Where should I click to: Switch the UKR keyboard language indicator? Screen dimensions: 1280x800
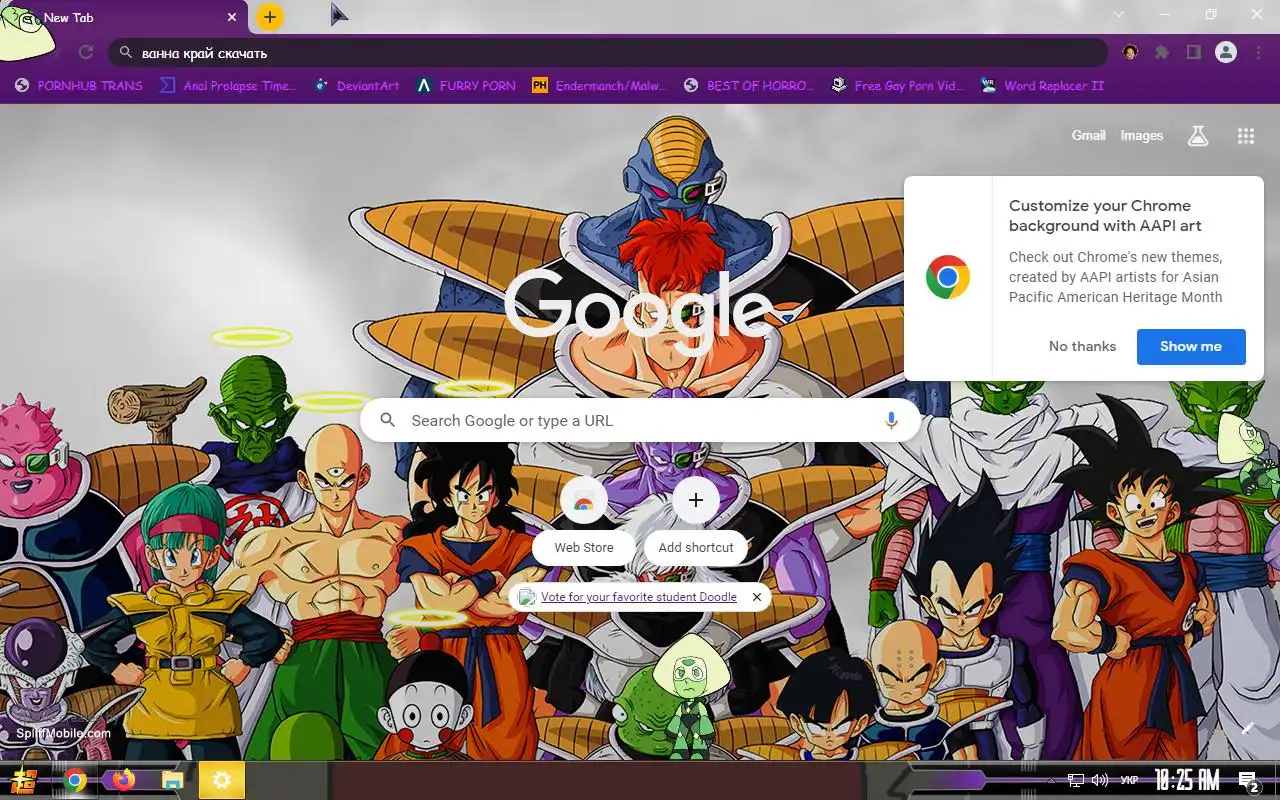(x=1129, y=780)
